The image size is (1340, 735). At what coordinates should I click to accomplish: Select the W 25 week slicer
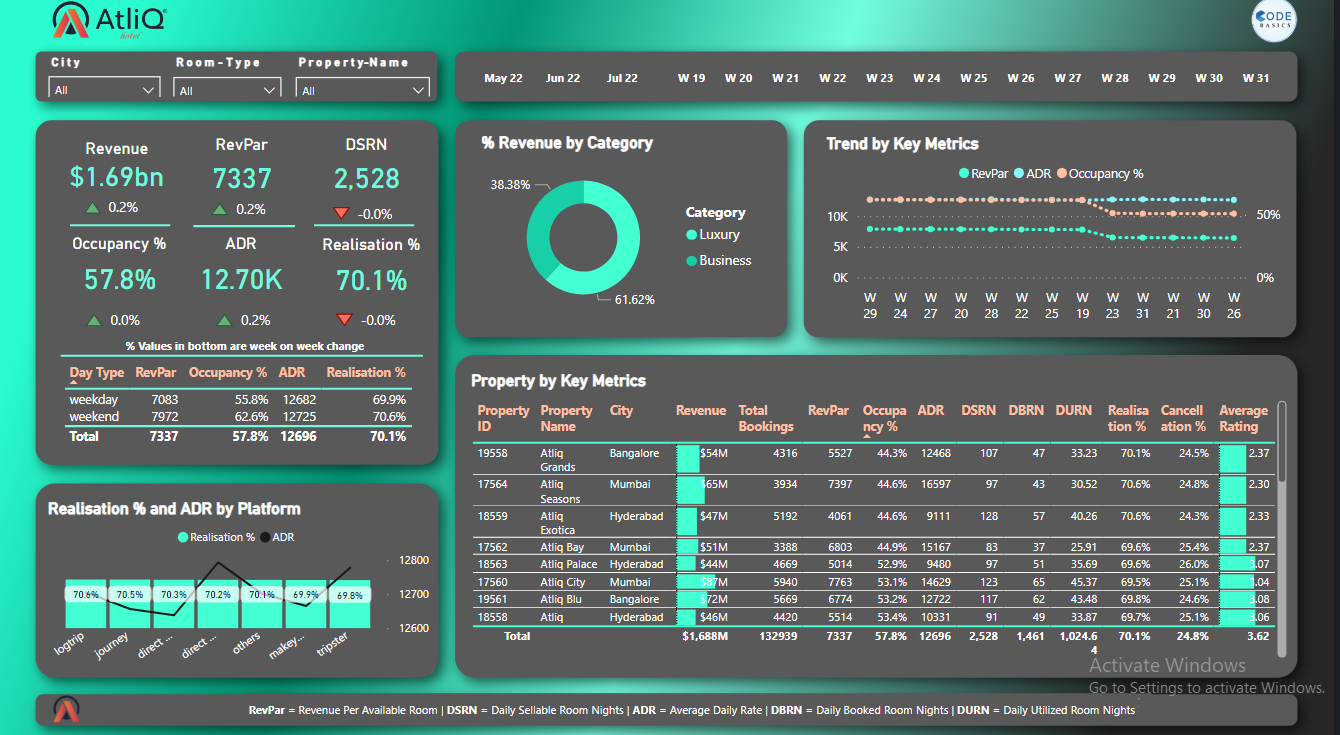coord(973,78)
